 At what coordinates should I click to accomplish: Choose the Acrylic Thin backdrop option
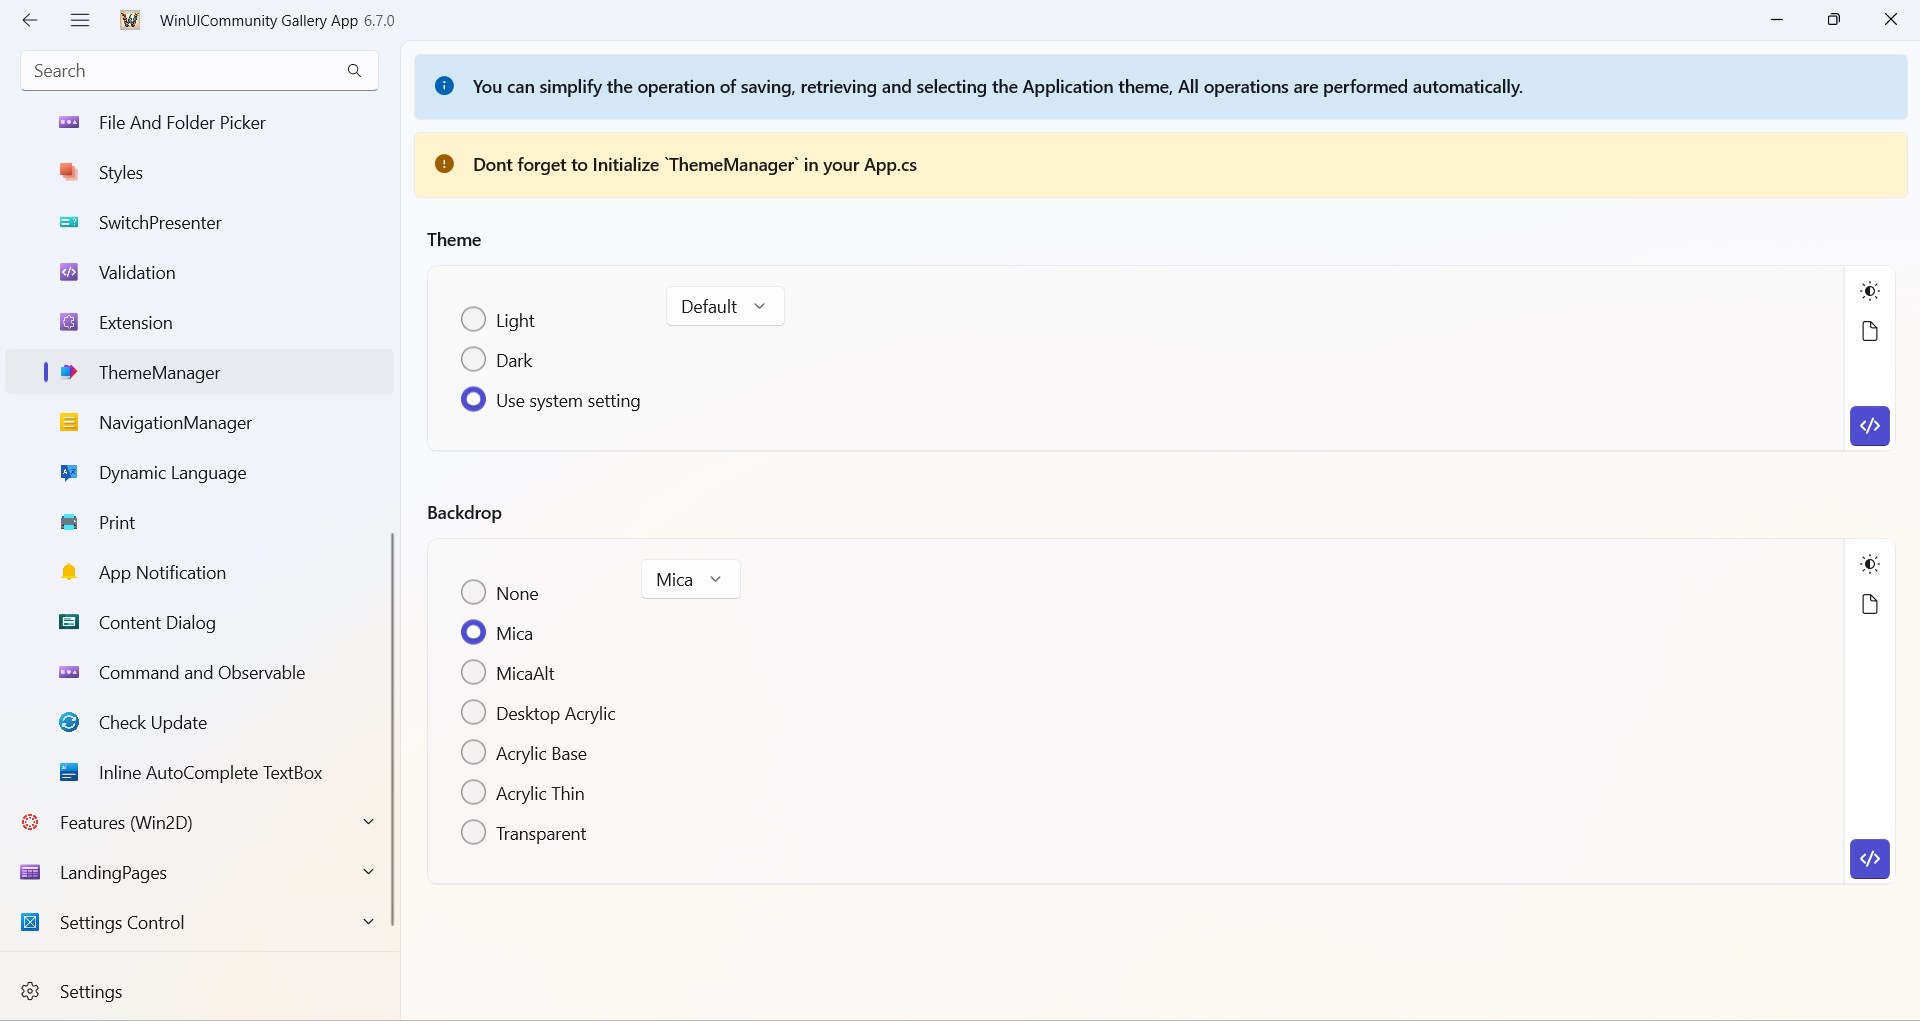(x=473, y=793)
